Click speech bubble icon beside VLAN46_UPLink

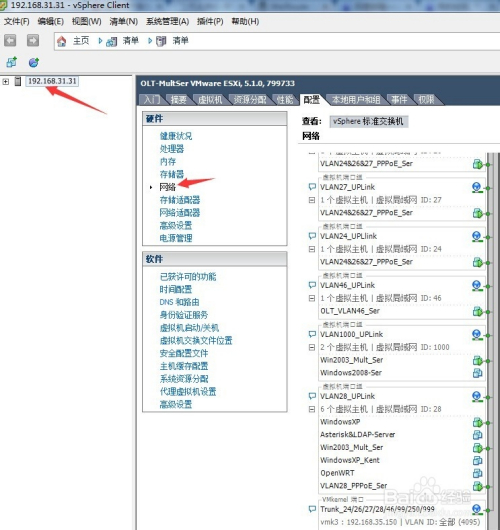312,285
